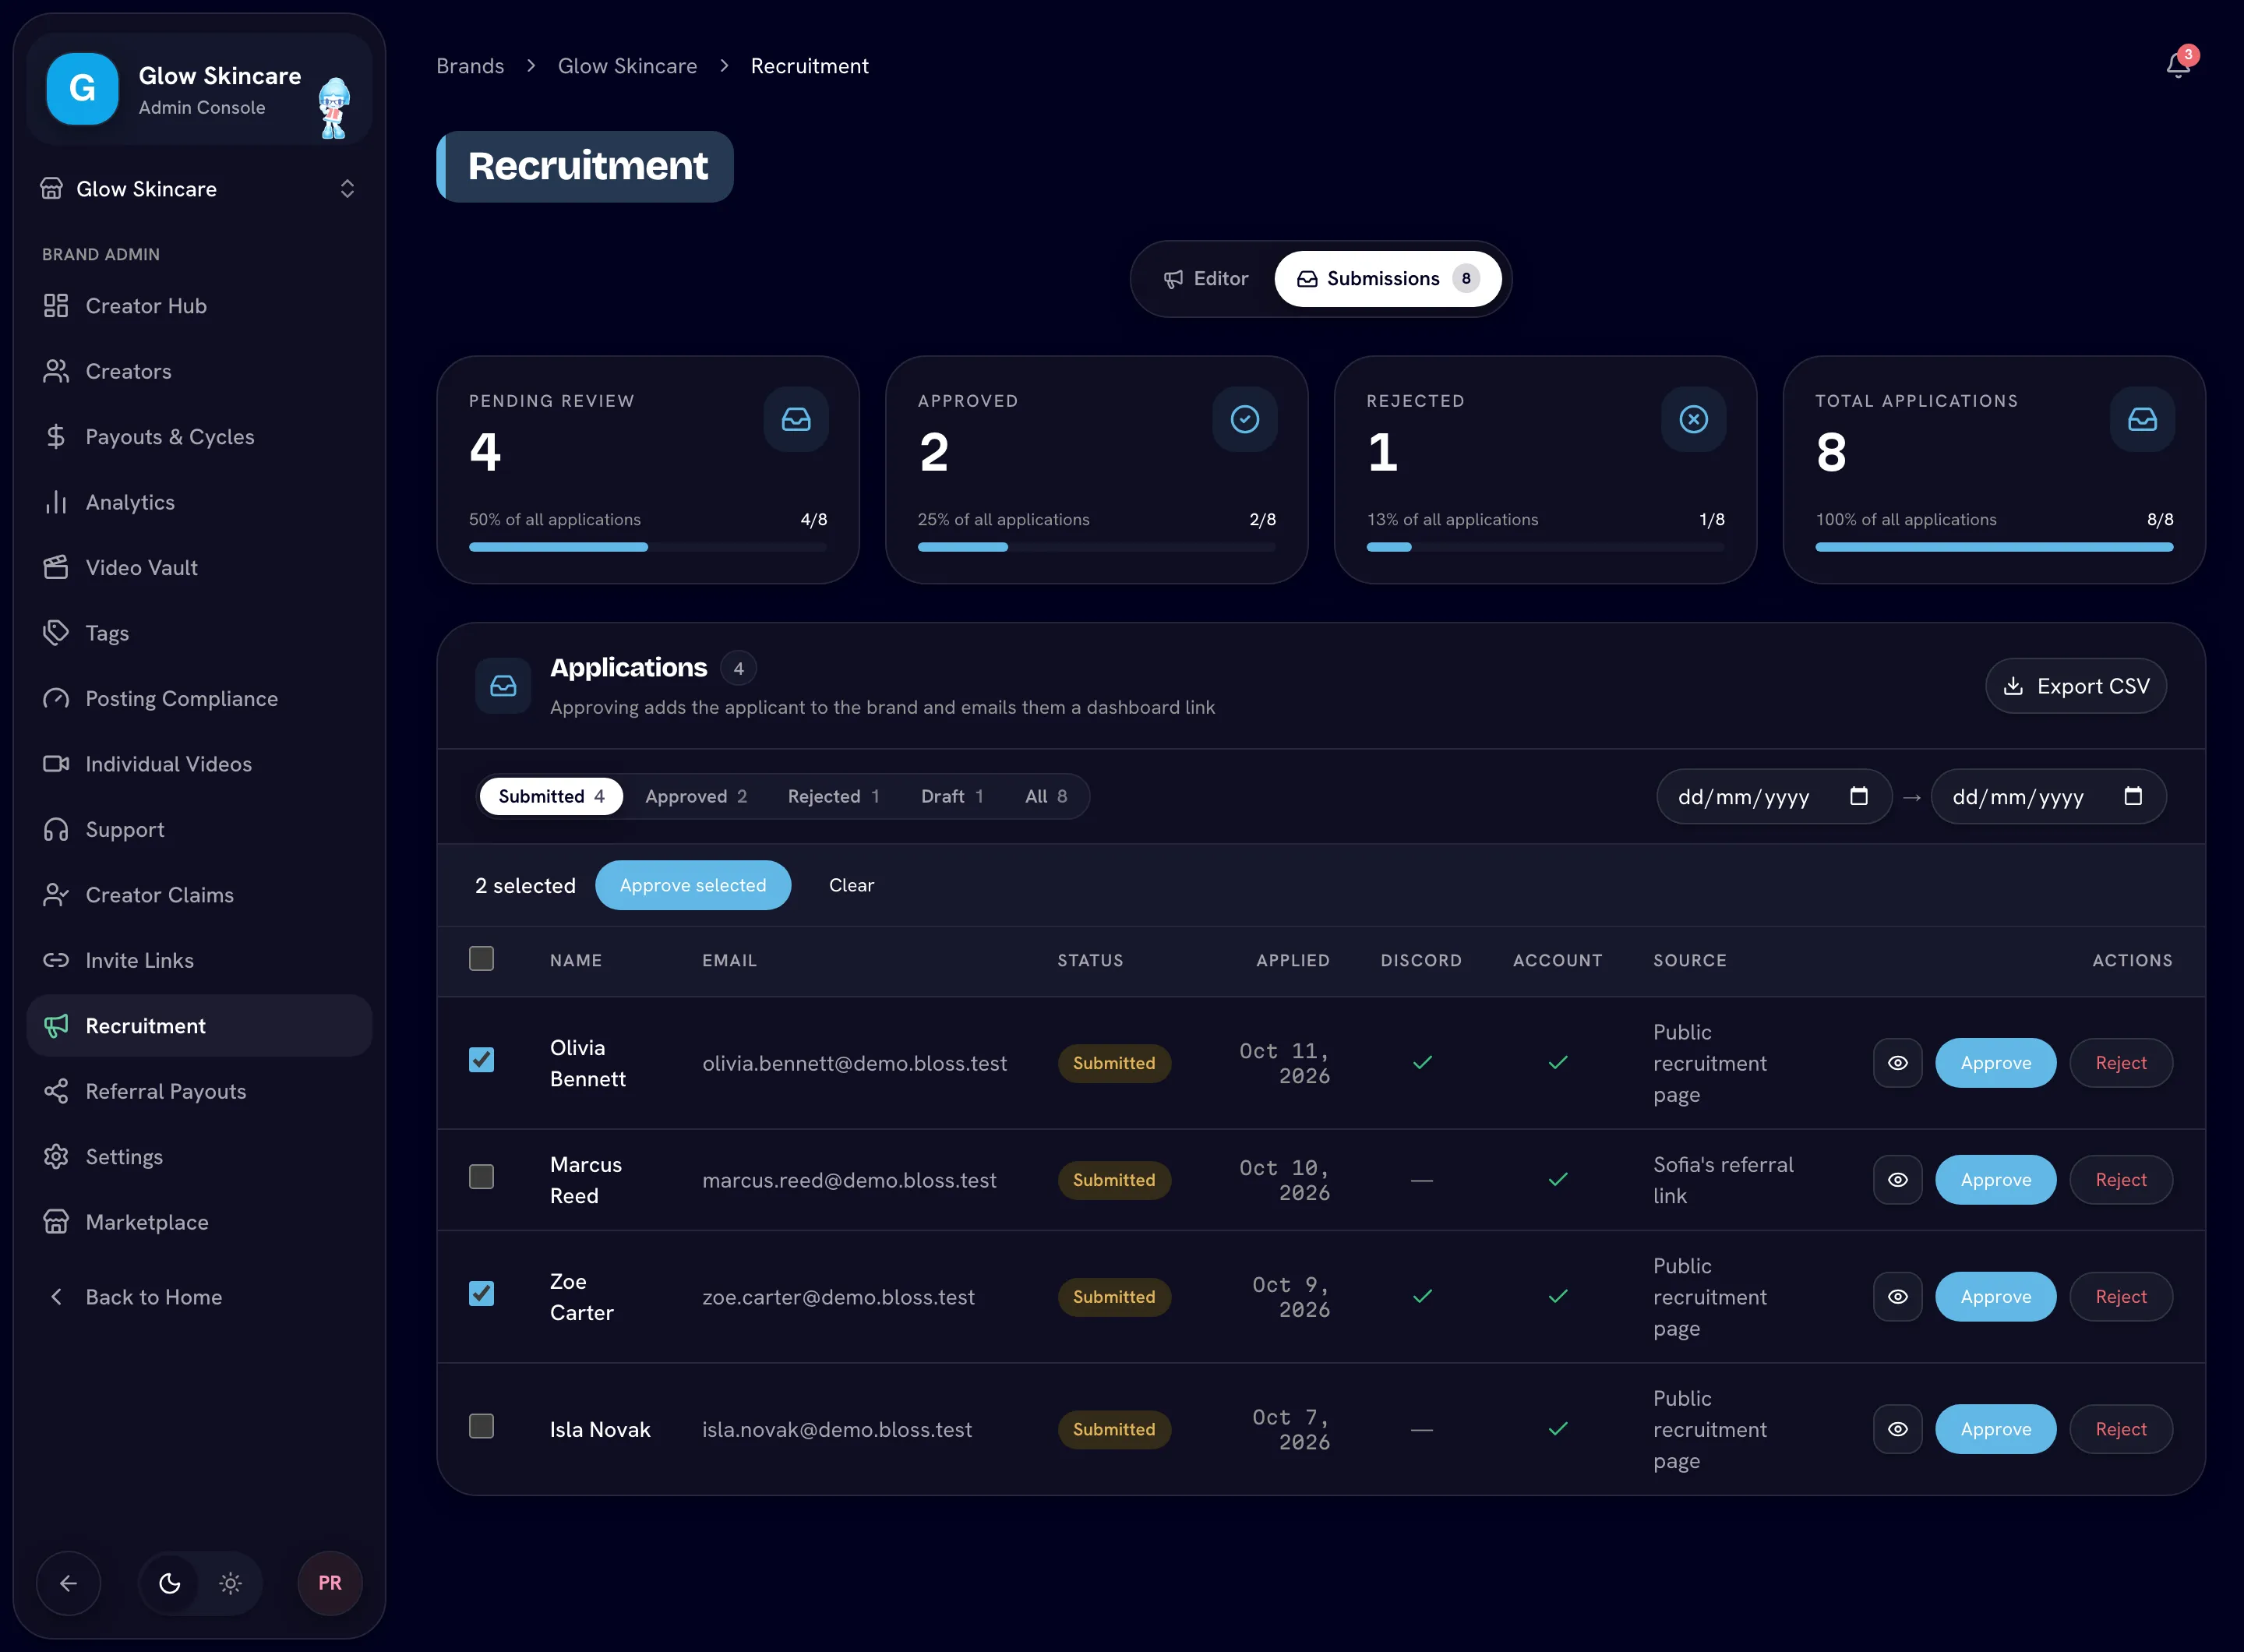
Task: Expand the Glow Skincare brand switcher
Action: pyautogui.click(x=199, y=189)
